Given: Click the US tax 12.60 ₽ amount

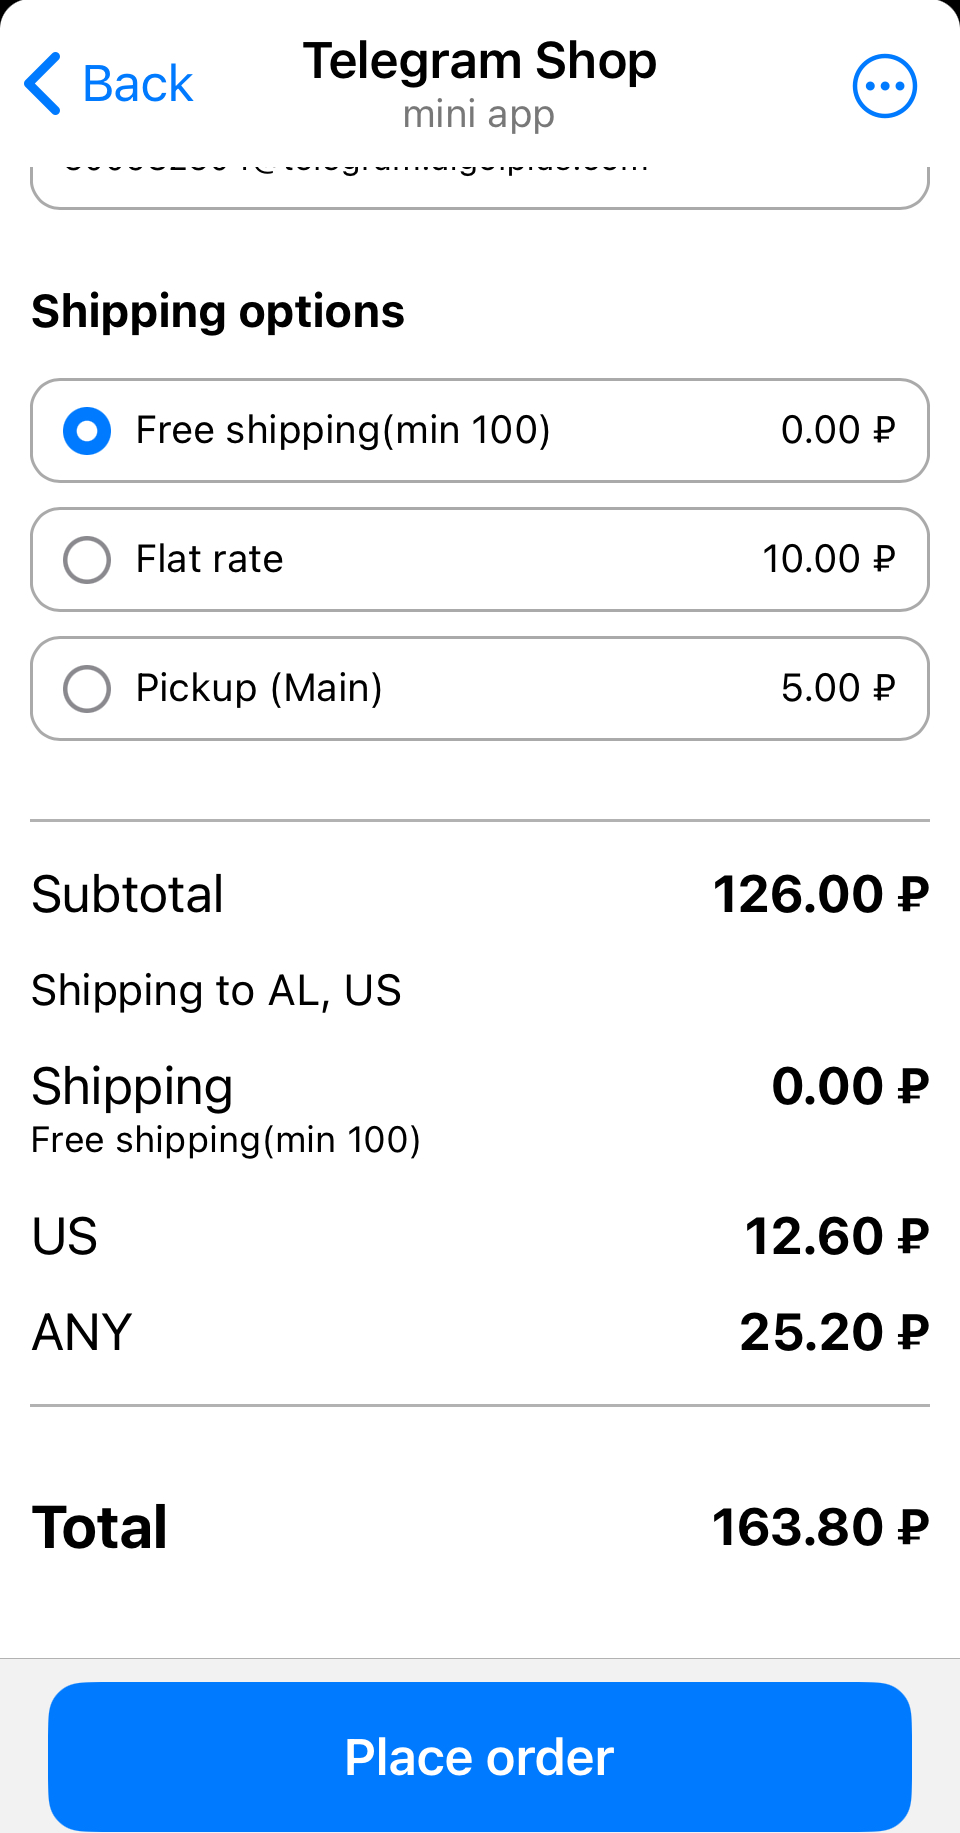Looking at the screenshot, I should click(836, 1237).
